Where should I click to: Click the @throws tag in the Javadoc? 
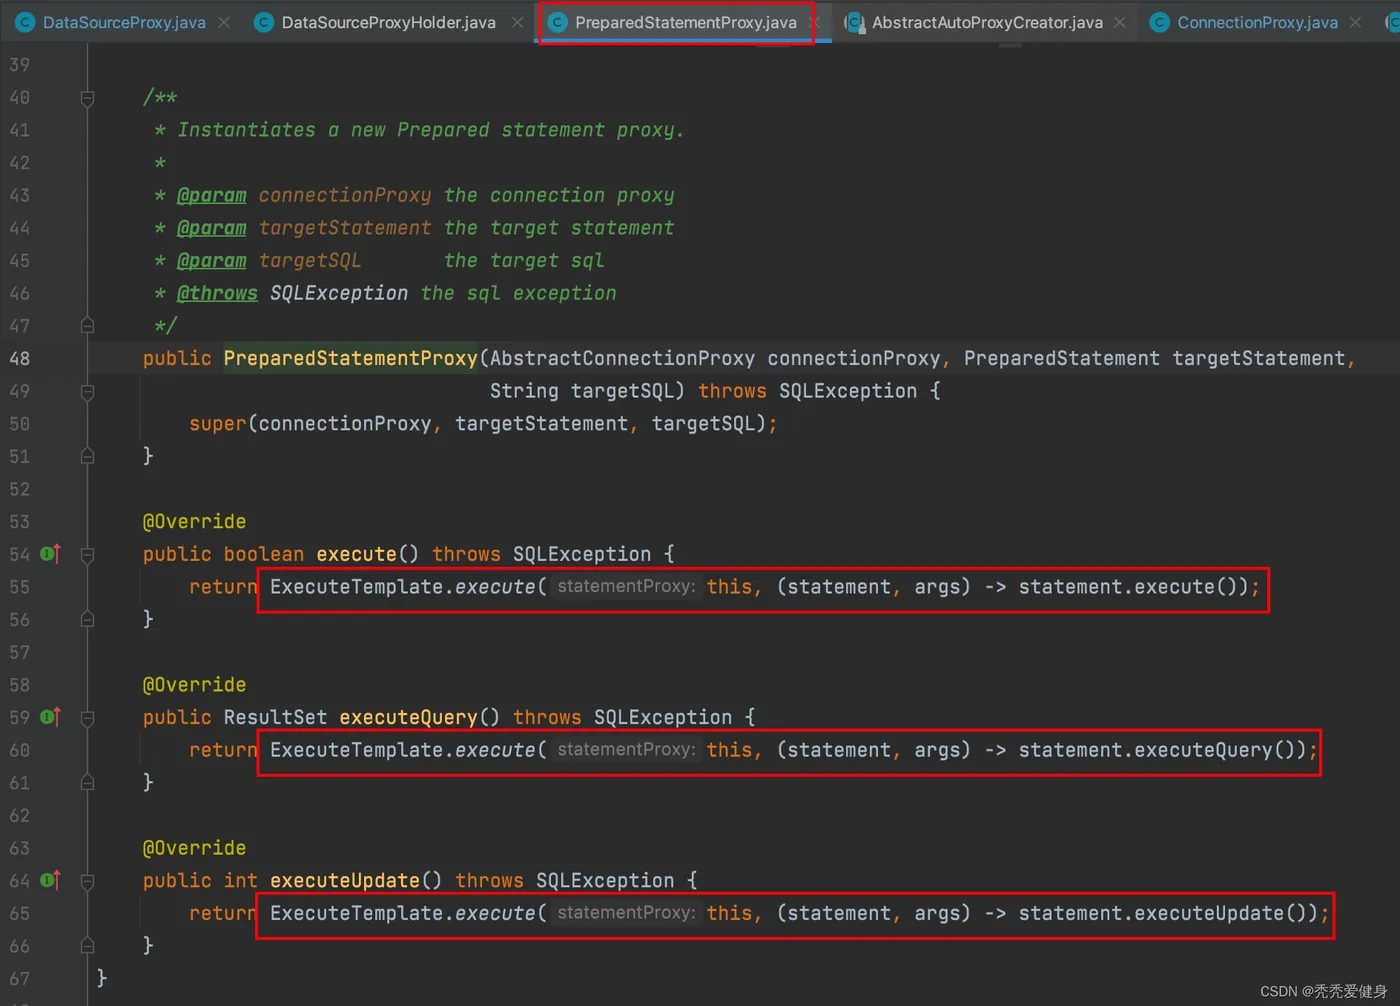coord(217,293)
